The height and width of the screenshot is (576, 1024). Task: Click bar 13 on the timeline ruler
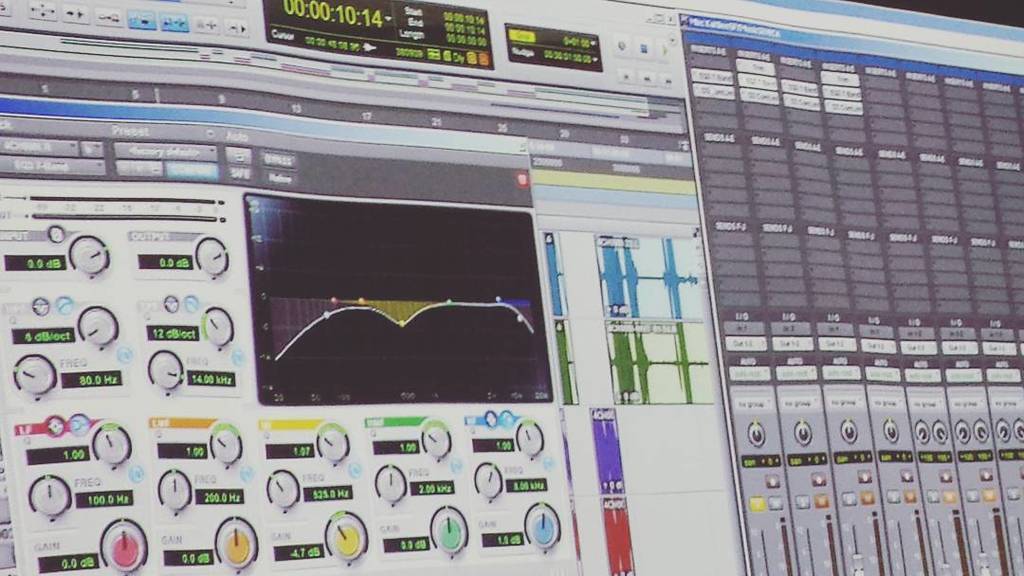click(x=296, y=109)
